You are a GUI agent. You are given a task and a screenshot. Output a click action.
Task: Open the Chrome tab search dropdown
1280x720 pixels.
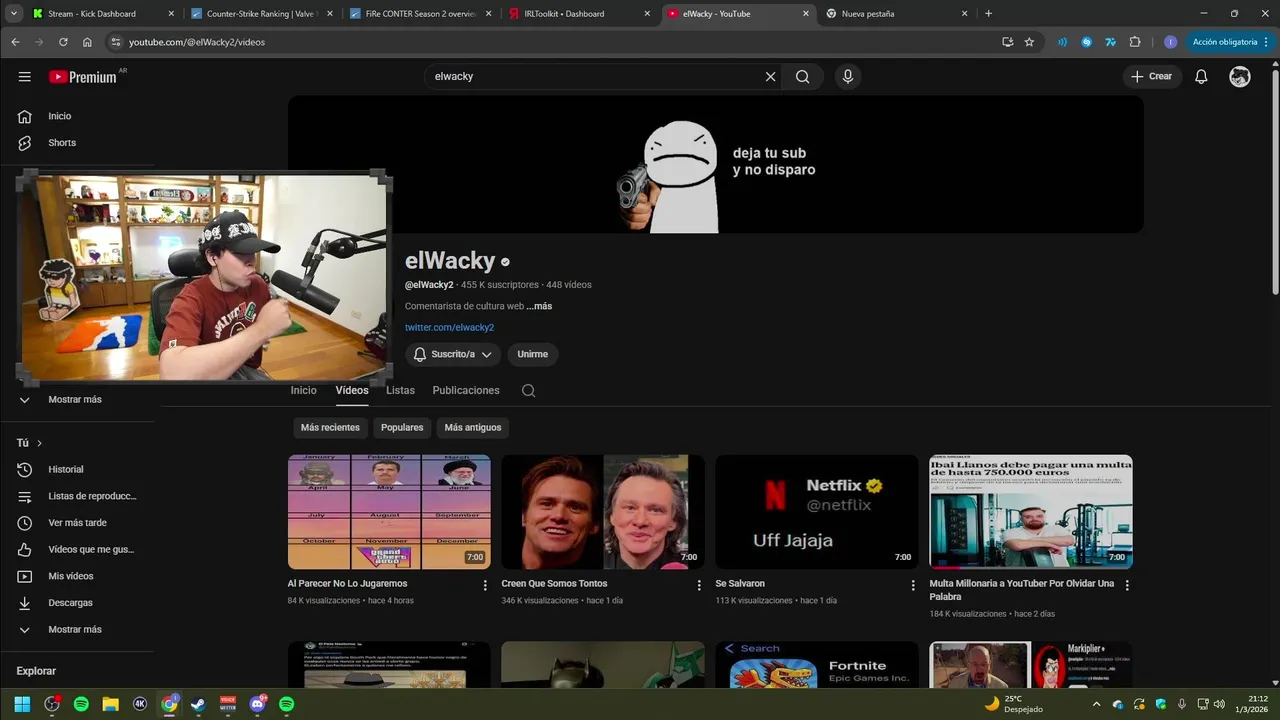tap(14, 13)
